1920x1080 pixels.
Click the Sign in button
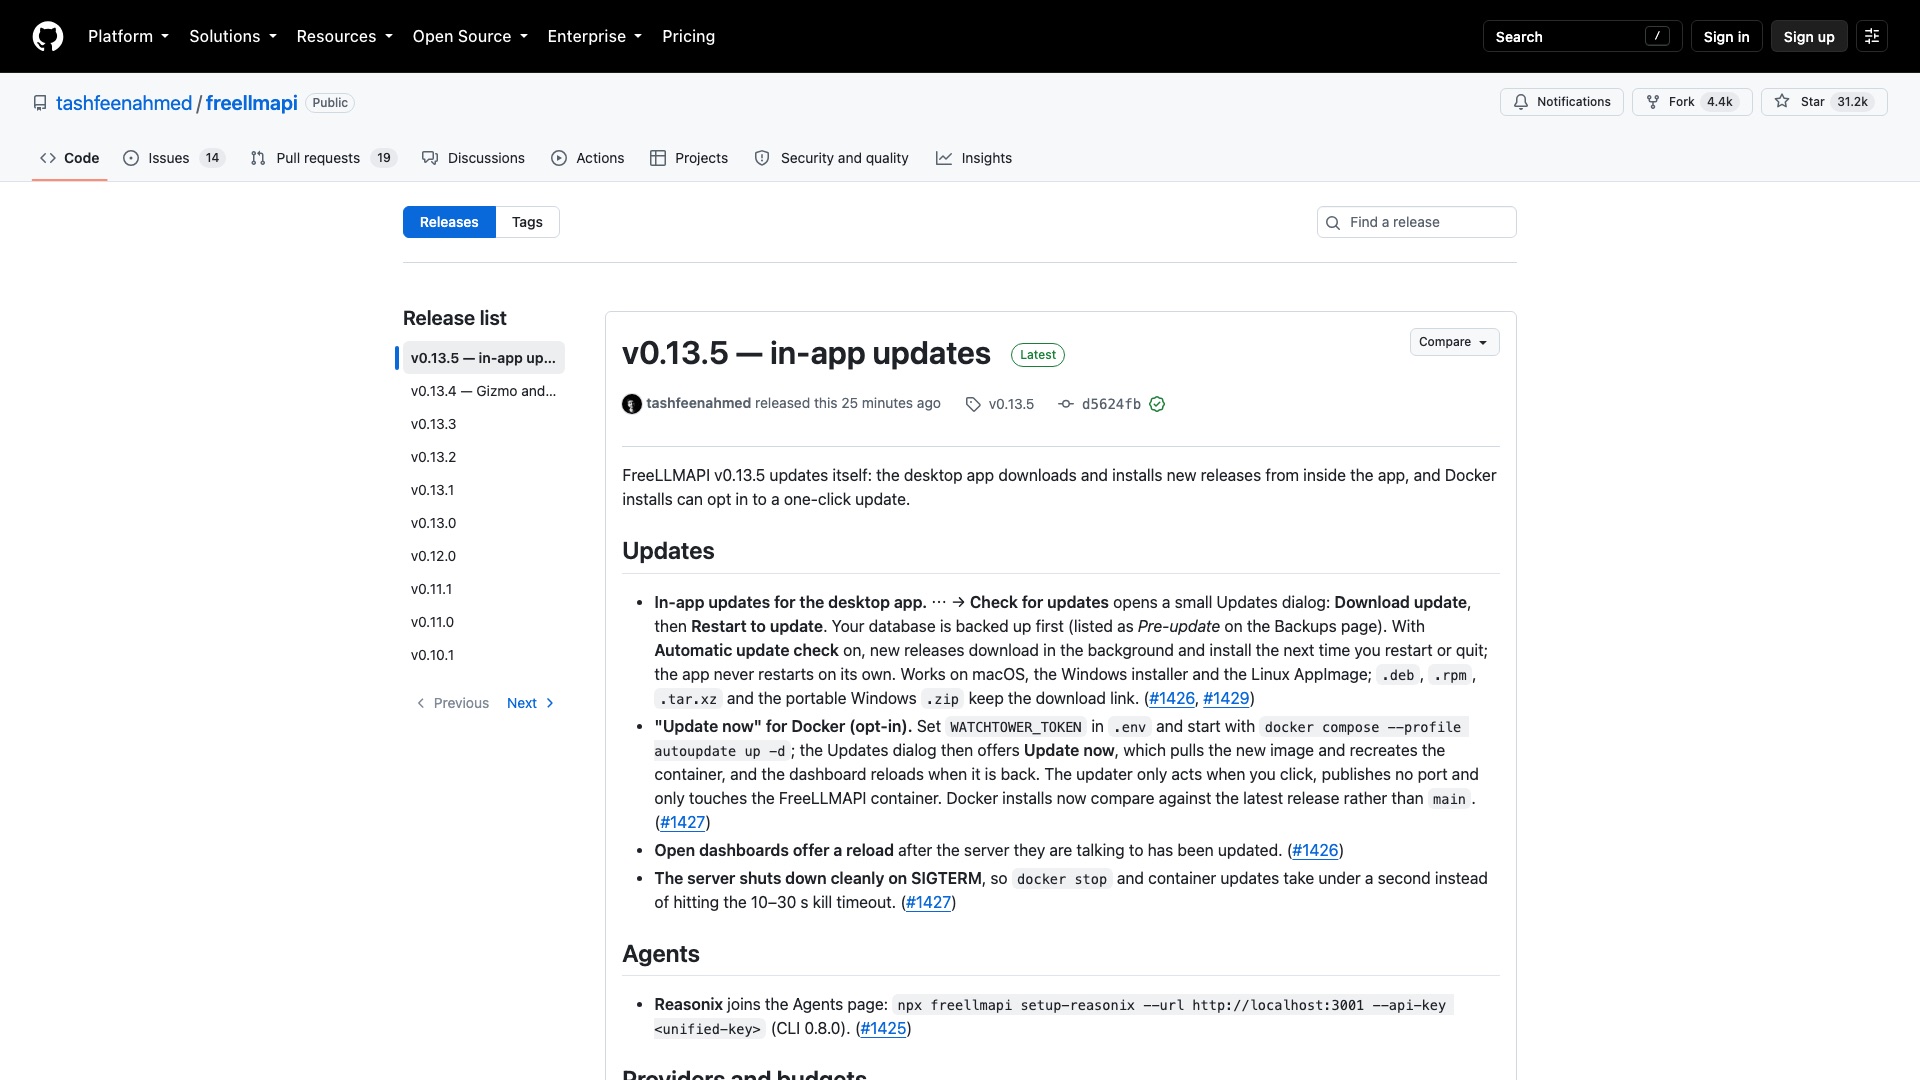(1726, 37)
